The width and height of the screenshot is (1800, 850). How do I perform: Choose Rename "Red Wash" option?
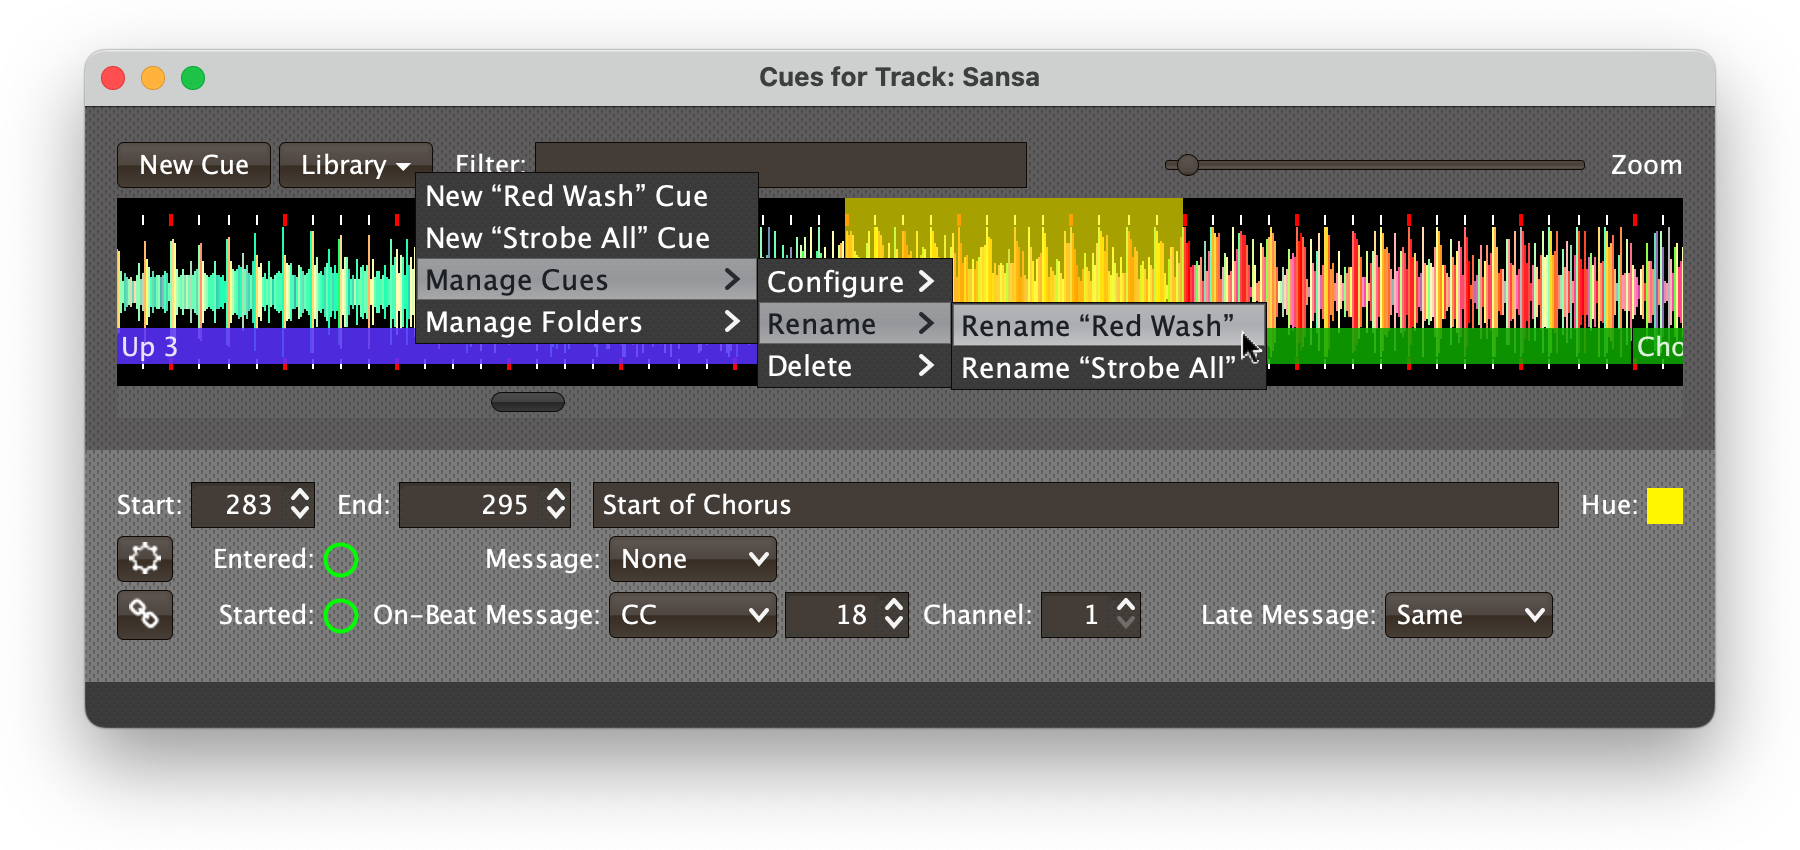(x=1108, y=326)
